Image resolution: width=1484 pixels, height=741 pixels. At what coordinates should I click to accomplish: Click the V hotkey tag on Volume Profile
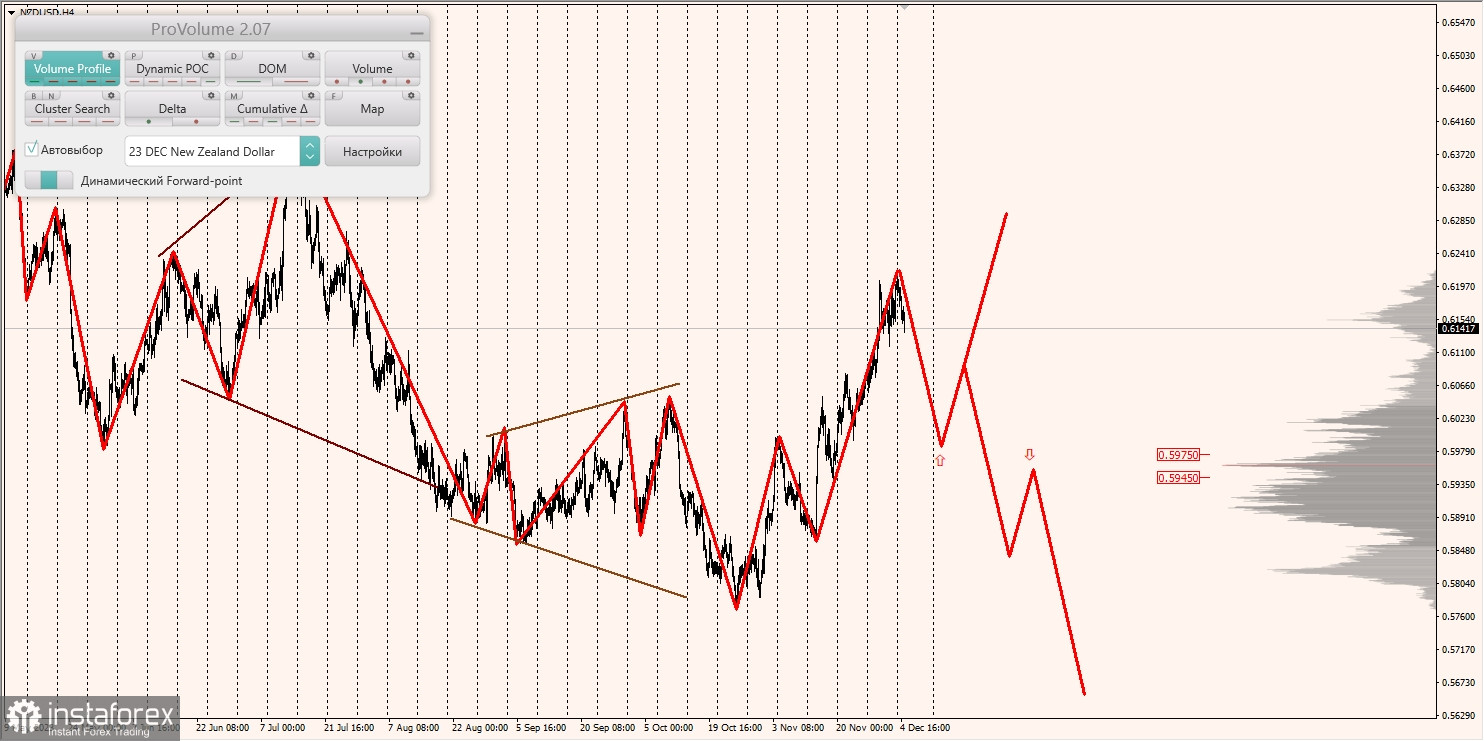[34, 56]
